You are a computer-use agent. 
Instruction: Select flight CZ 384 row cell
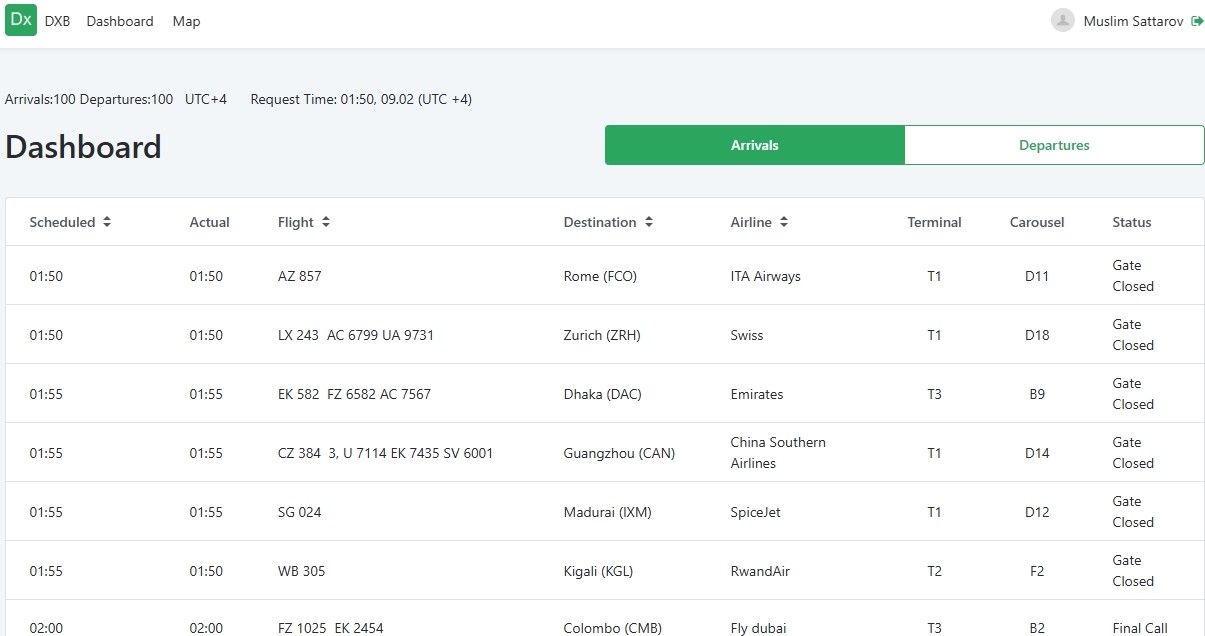point(385,453)
